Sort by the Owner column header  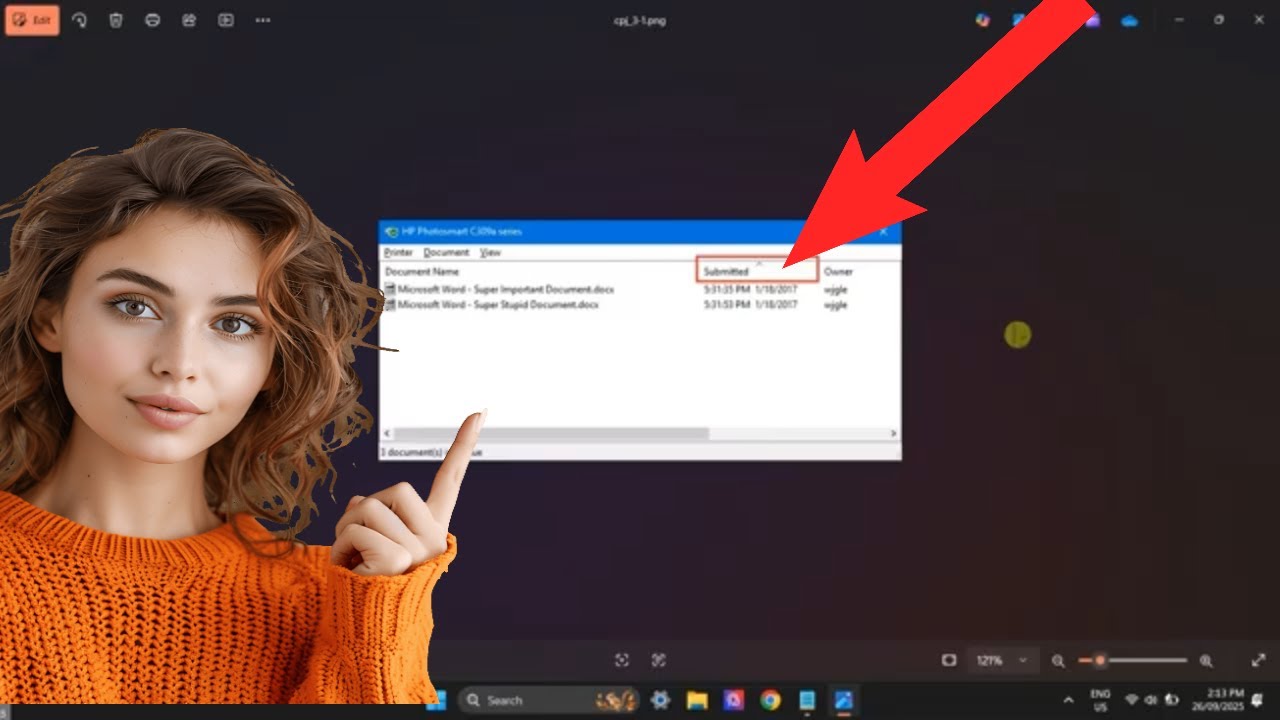[838, 272]
